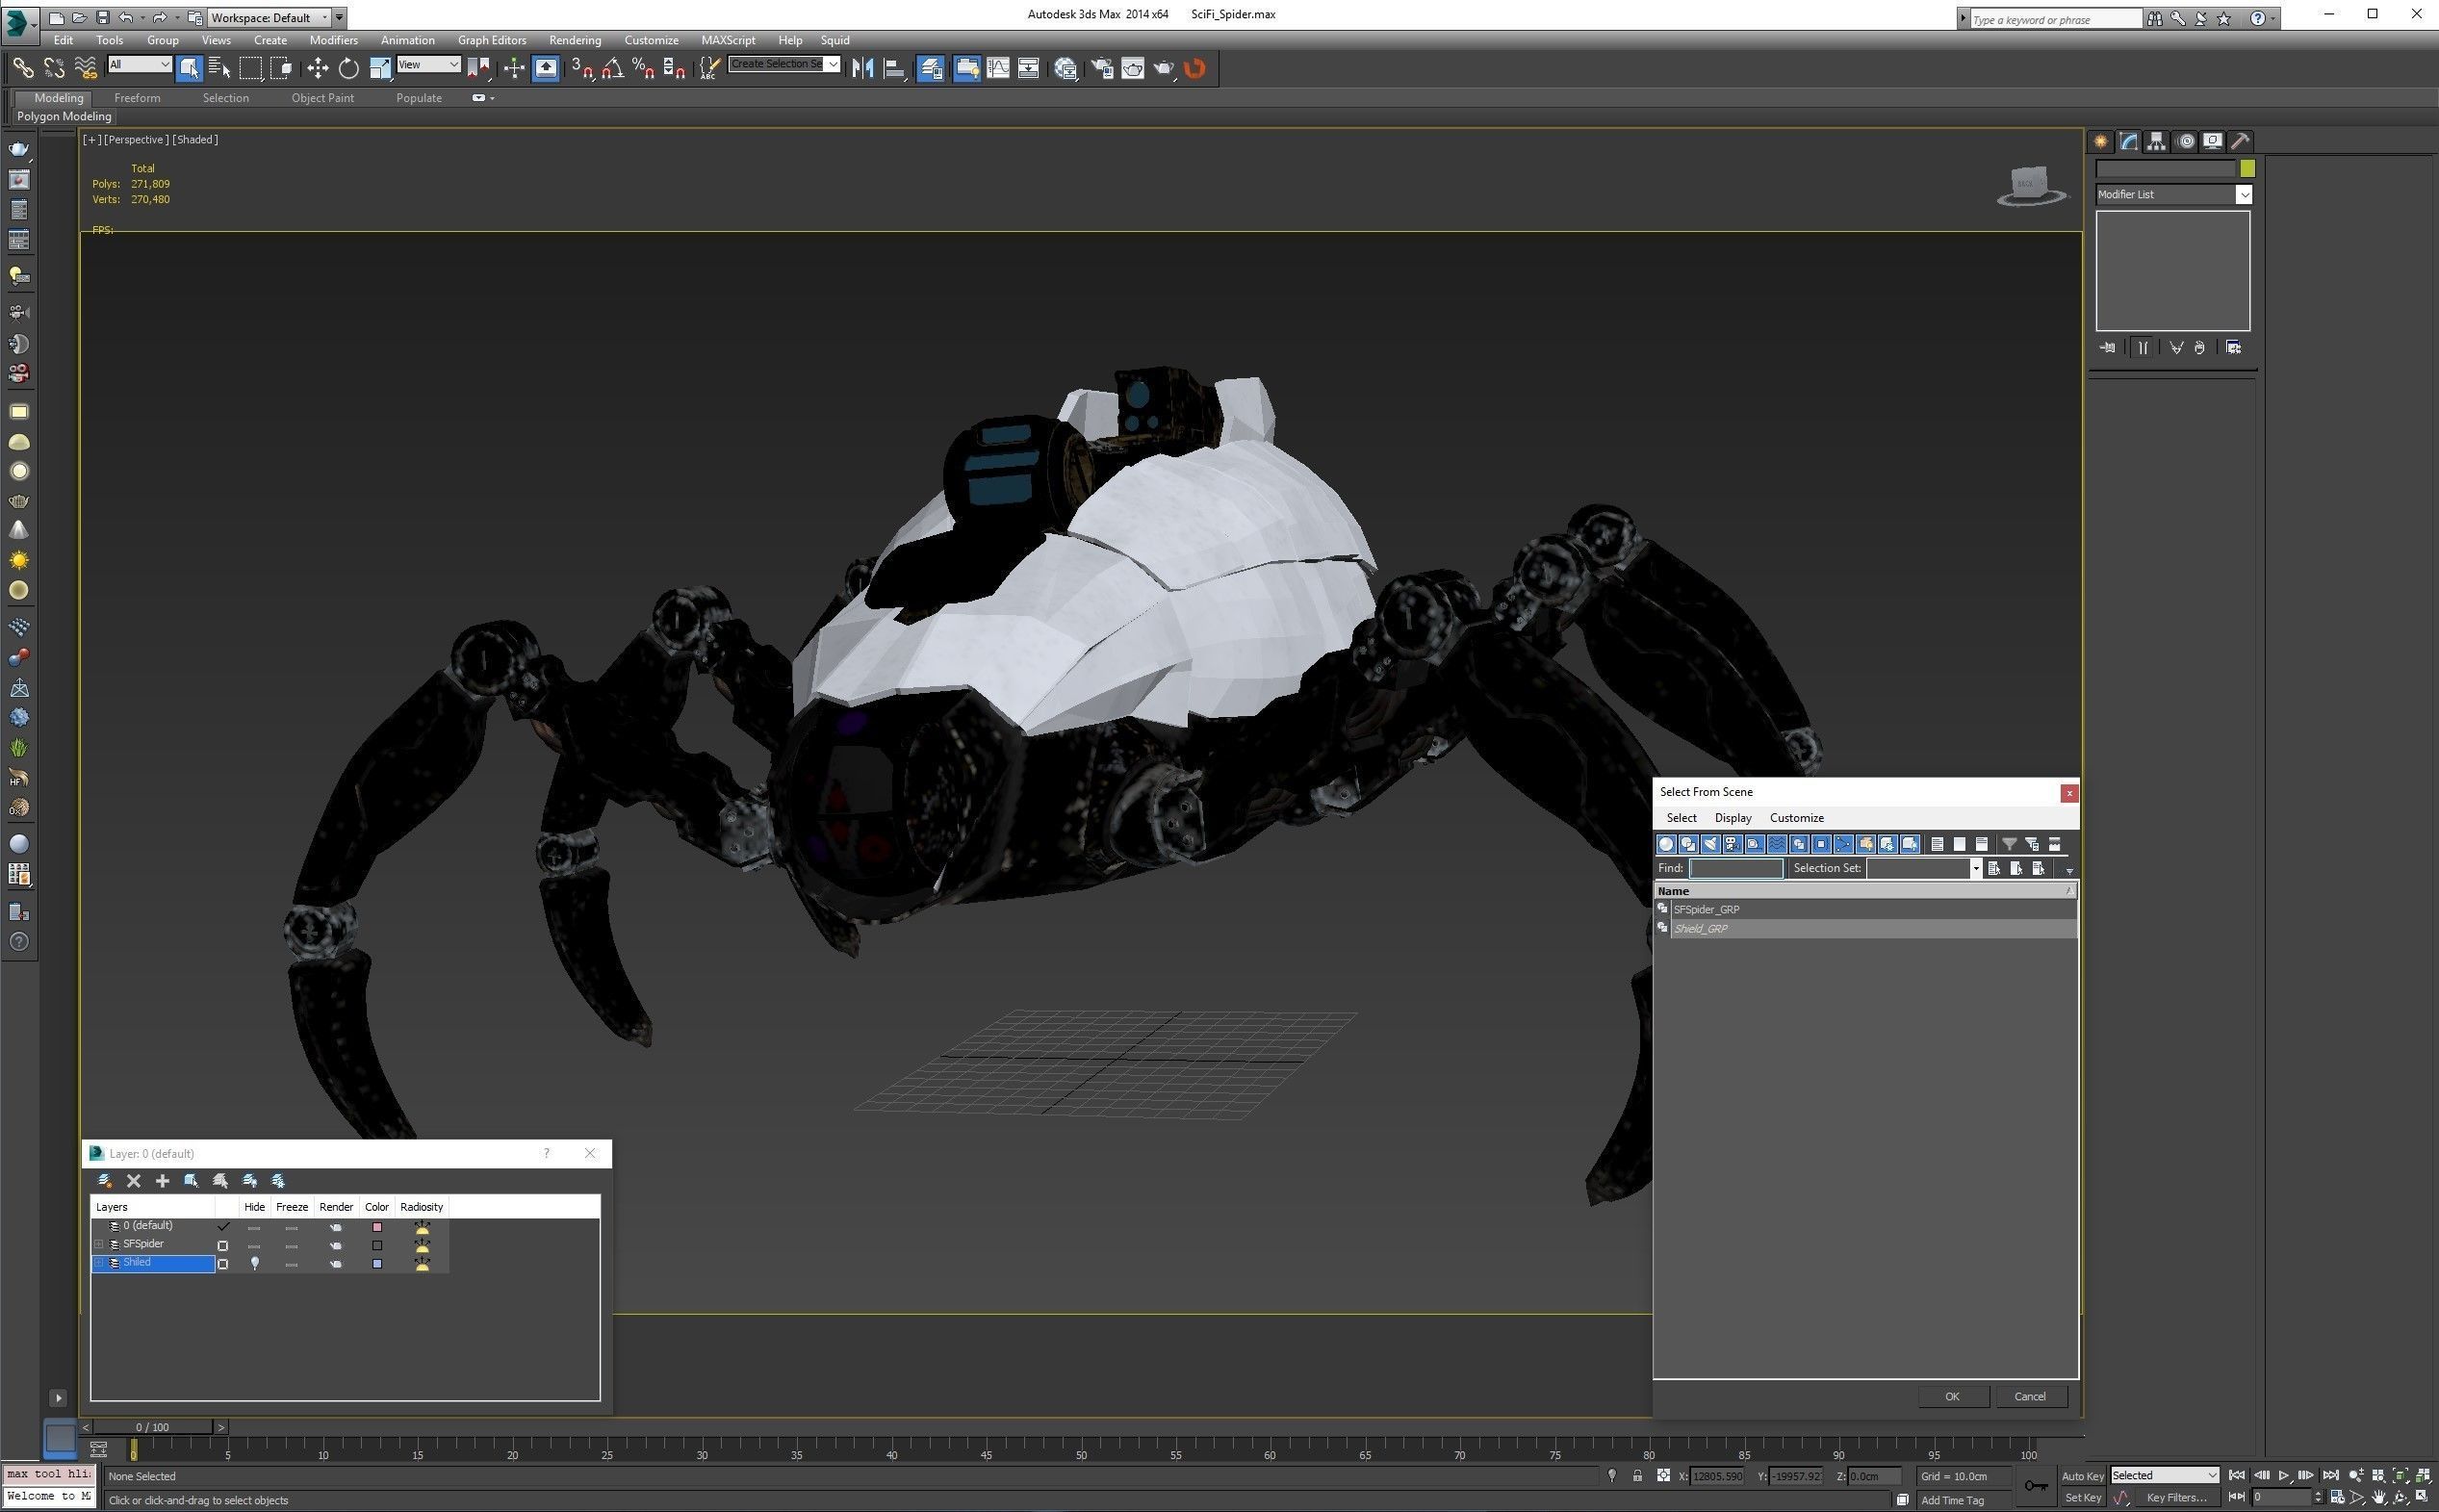Open the Selected key mode dropdown
2439x1512 pixels.
click(x=2164, y=1476)
